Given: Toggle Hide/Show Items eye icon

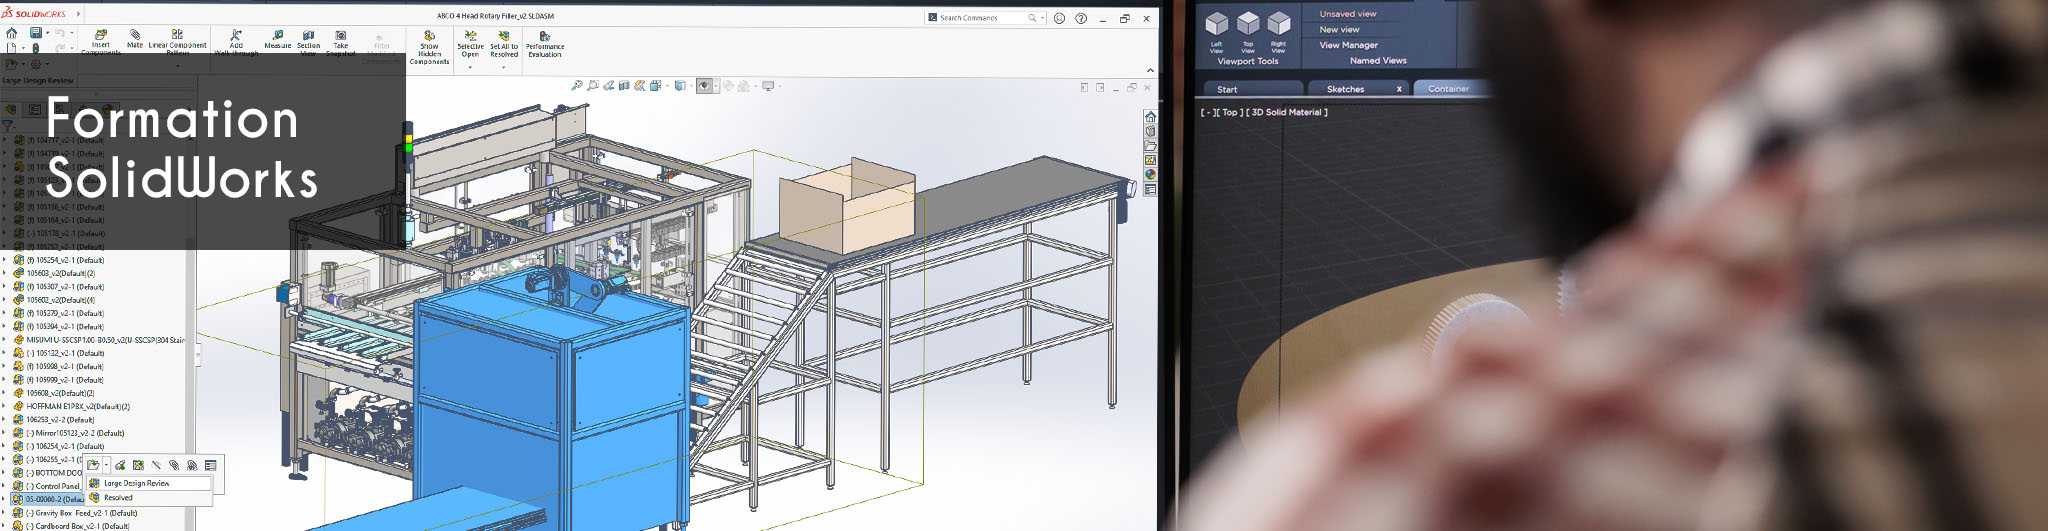Looking at the screenshot, I should click(x=703, y=86).
